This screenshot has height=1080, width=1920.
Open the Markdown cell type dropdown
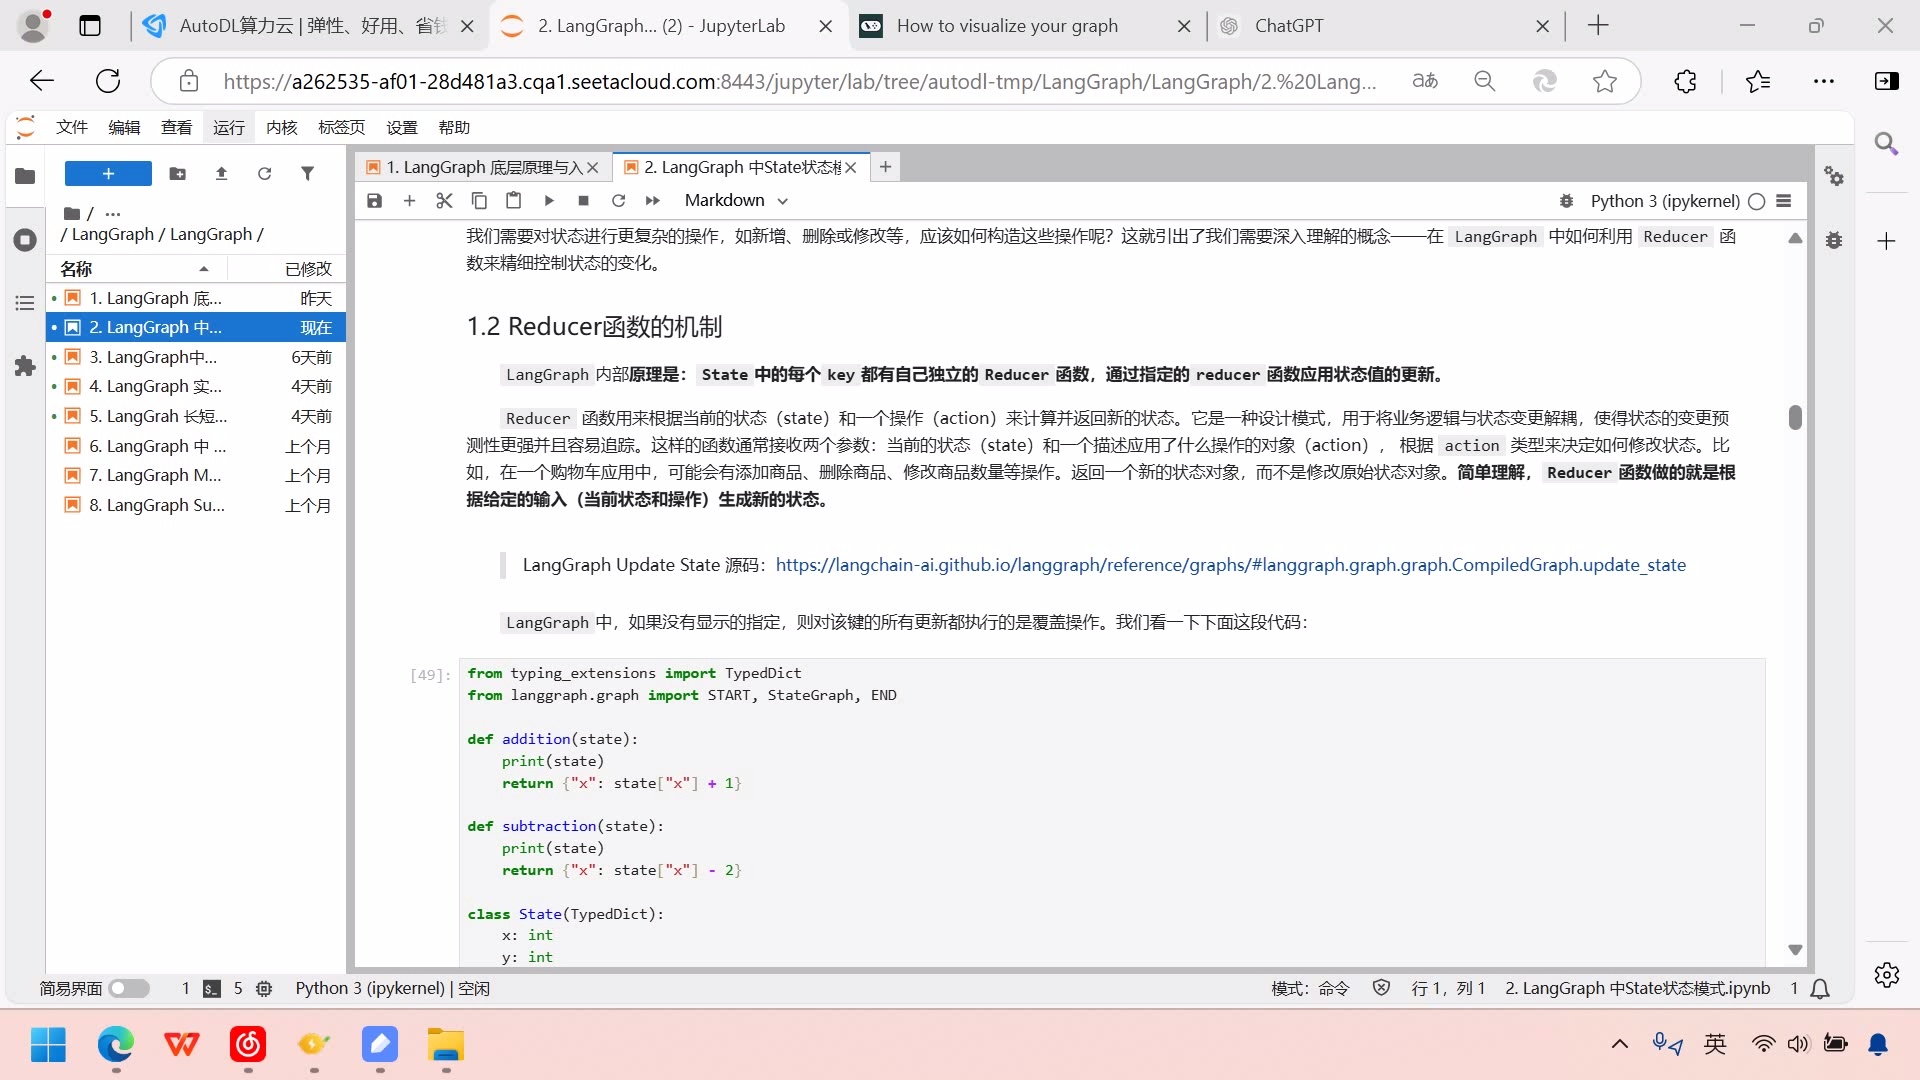[735, 200]
